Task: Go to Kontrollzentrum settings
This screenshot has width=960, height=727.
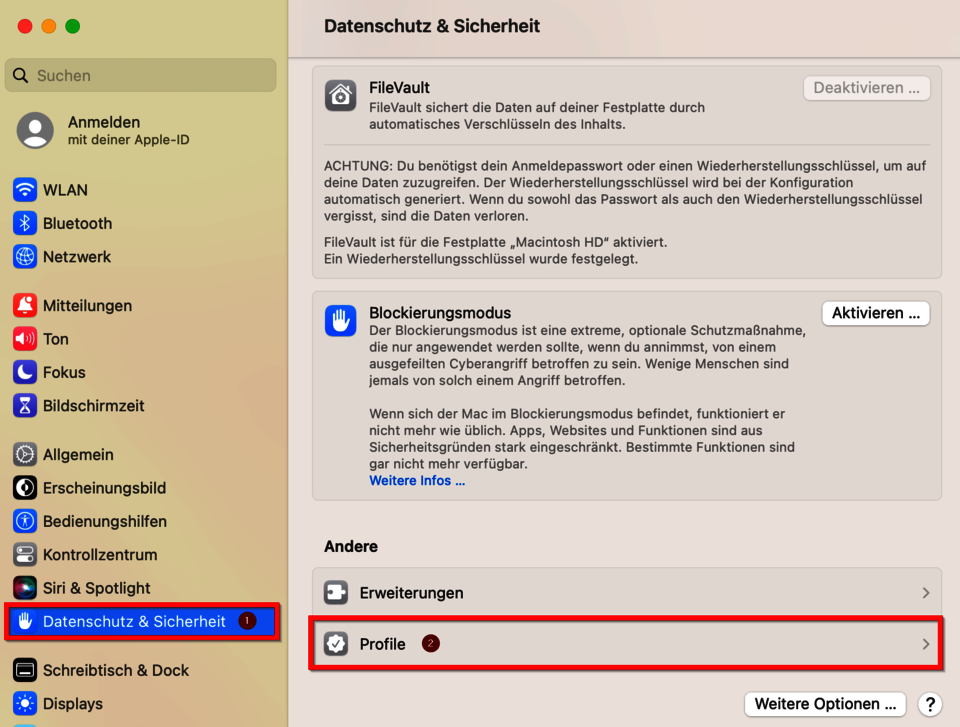Action: (100, 555)
